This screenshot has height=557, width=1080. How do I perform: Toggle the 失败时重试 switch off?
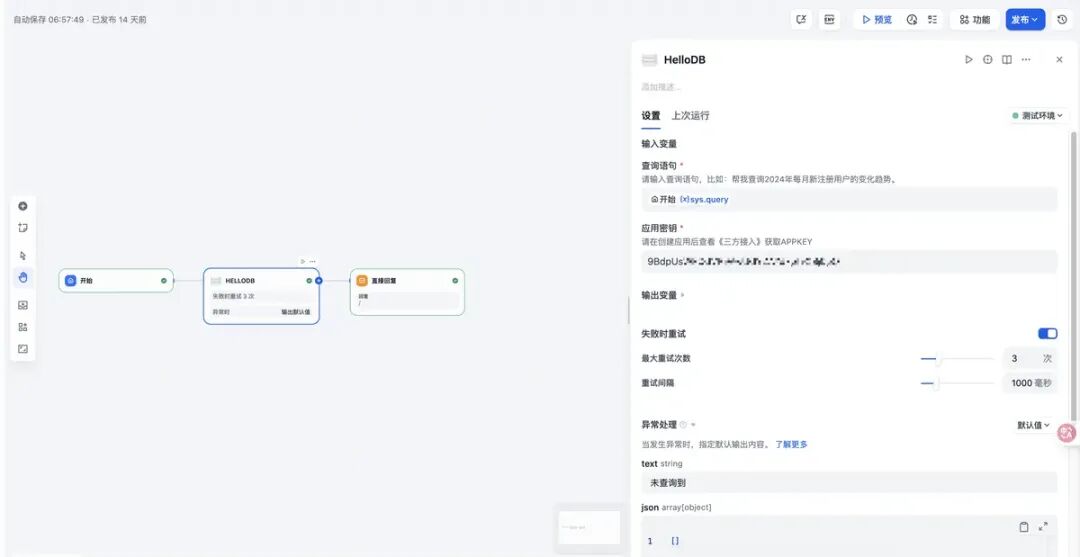[x=1048, y=334]
